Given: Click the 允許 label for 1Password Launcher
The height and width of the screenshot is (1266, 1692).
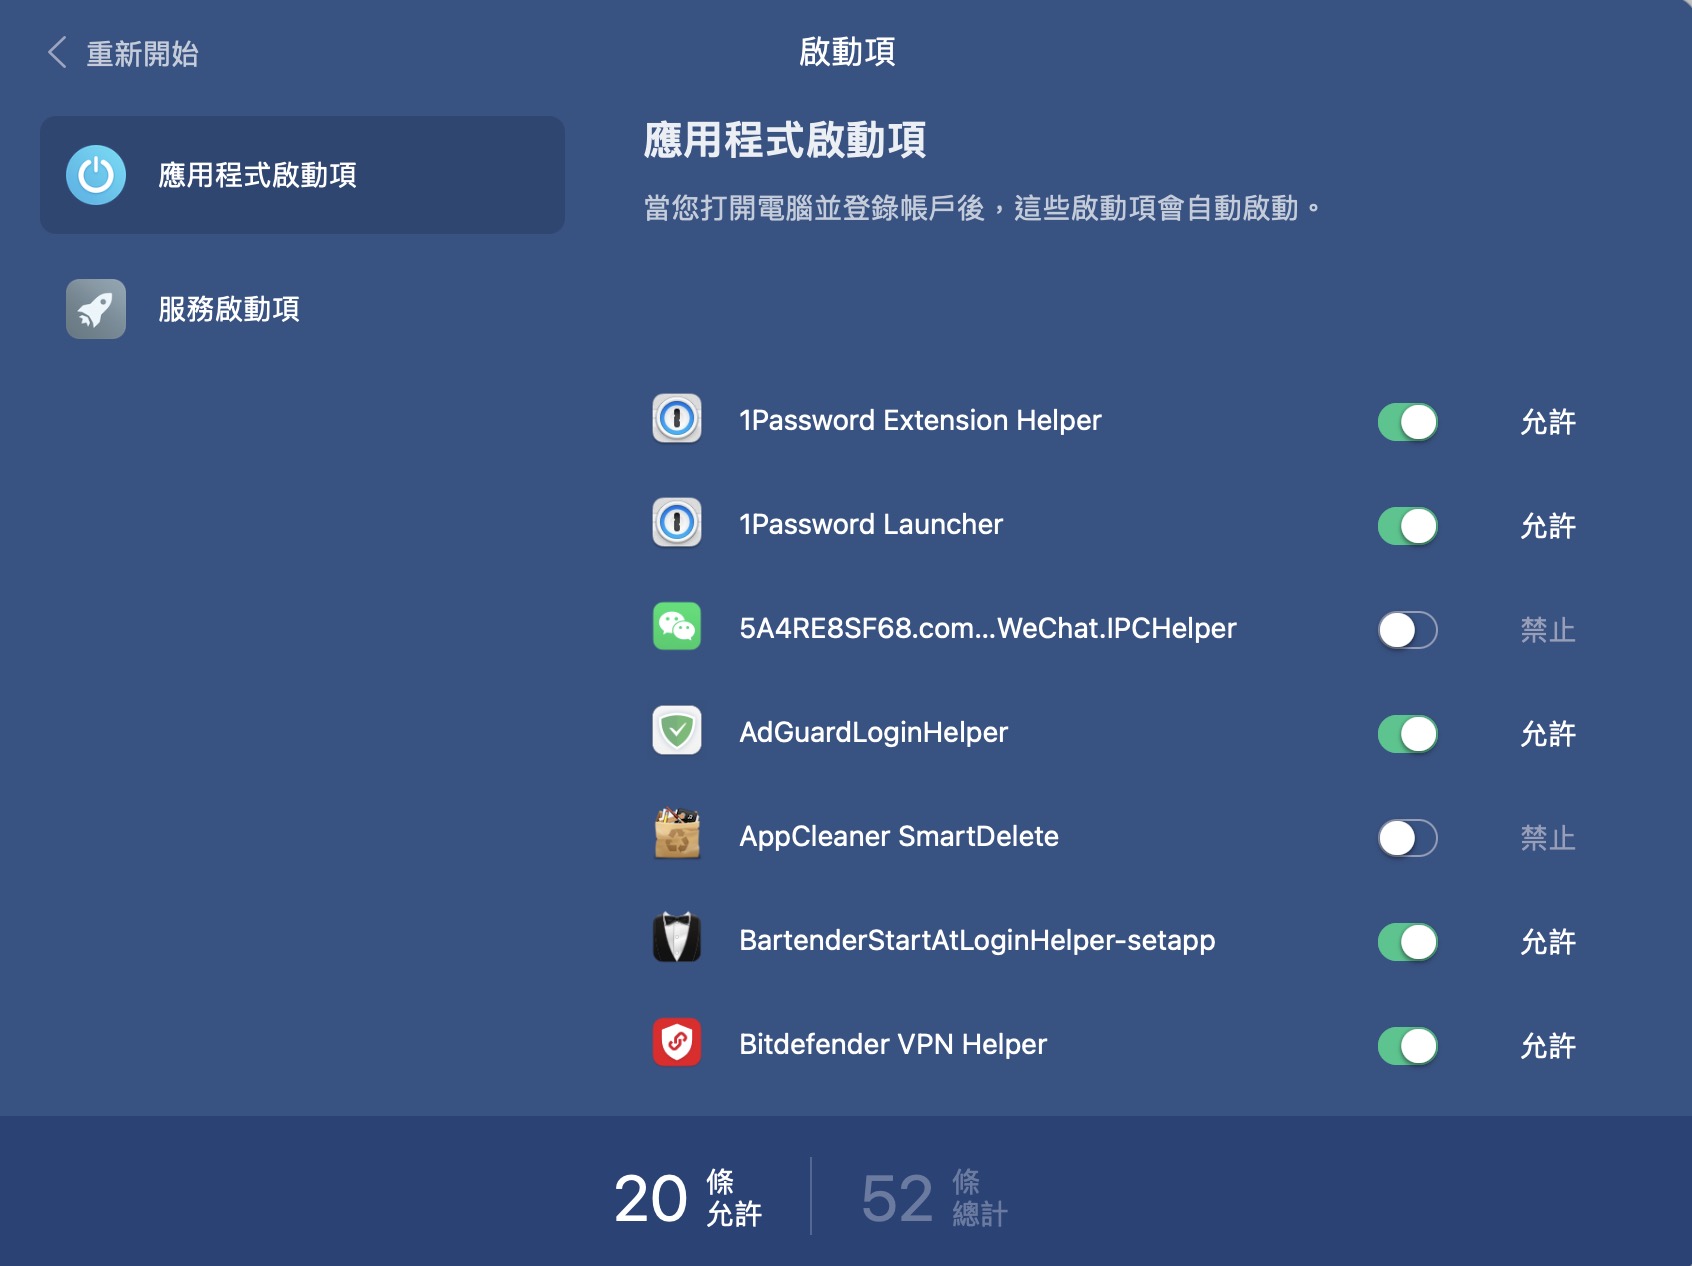Looking at the screenshot, I should click(x=1548, y=526).
